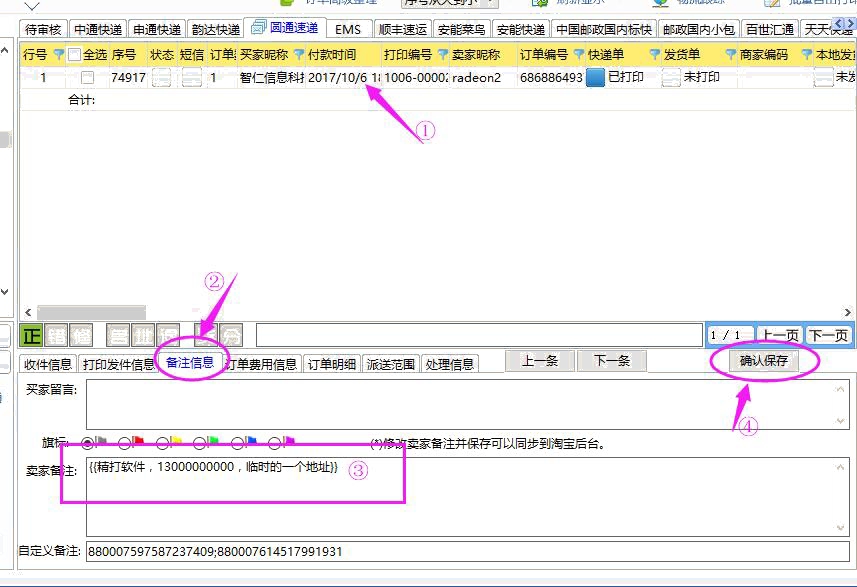Click the status icon in order row 74917

(x=162, y=77)
